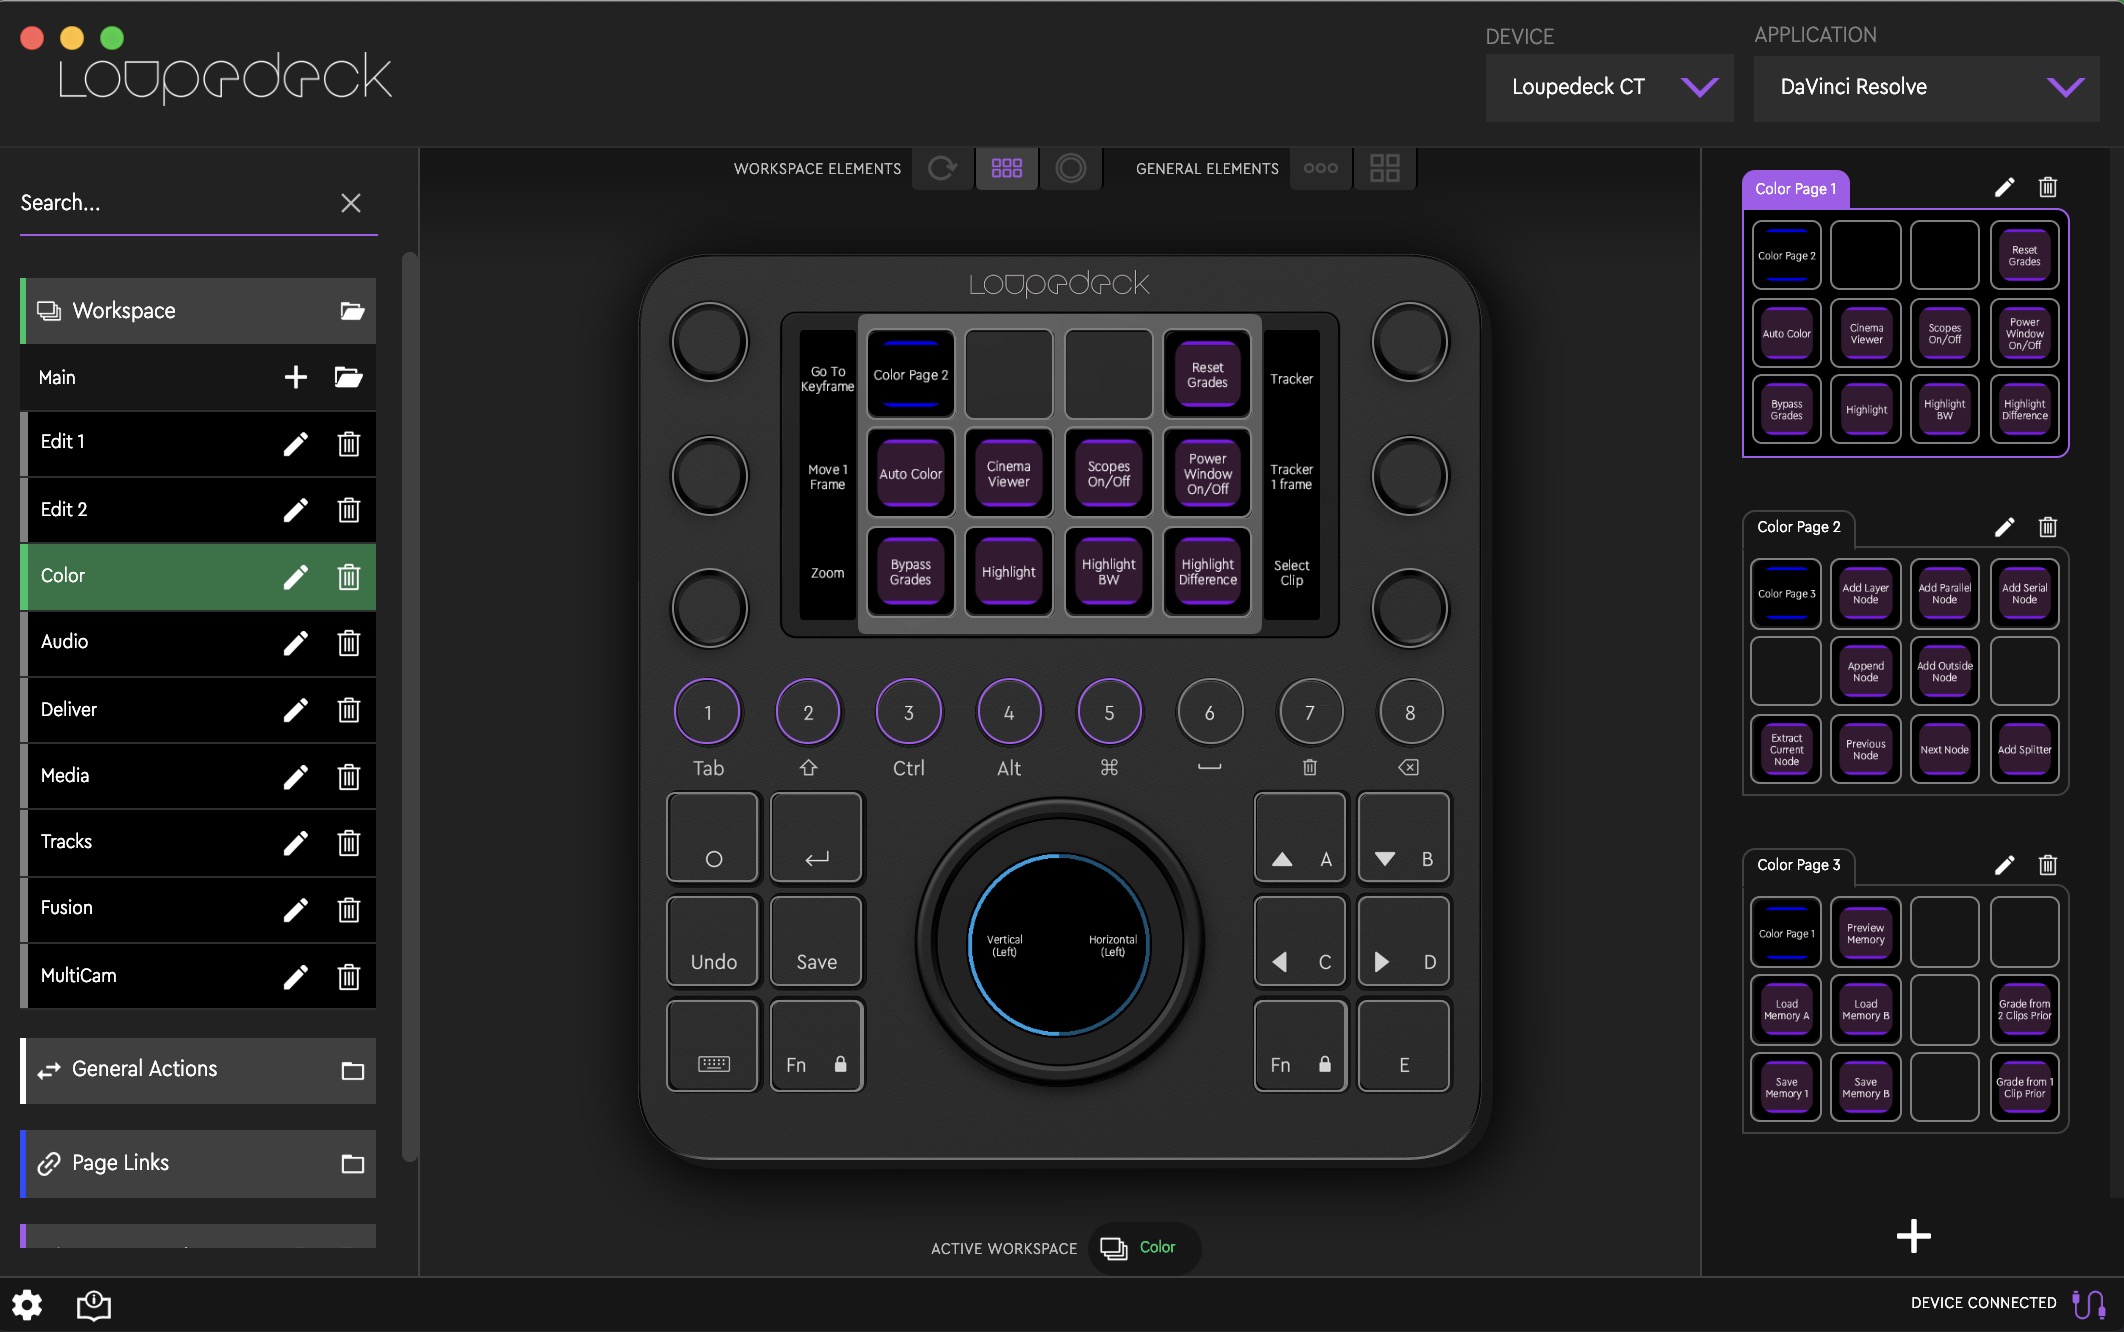2124x1332 pixels.
Task: Open the folder icon in the Main row
Action: pos(348,377)
